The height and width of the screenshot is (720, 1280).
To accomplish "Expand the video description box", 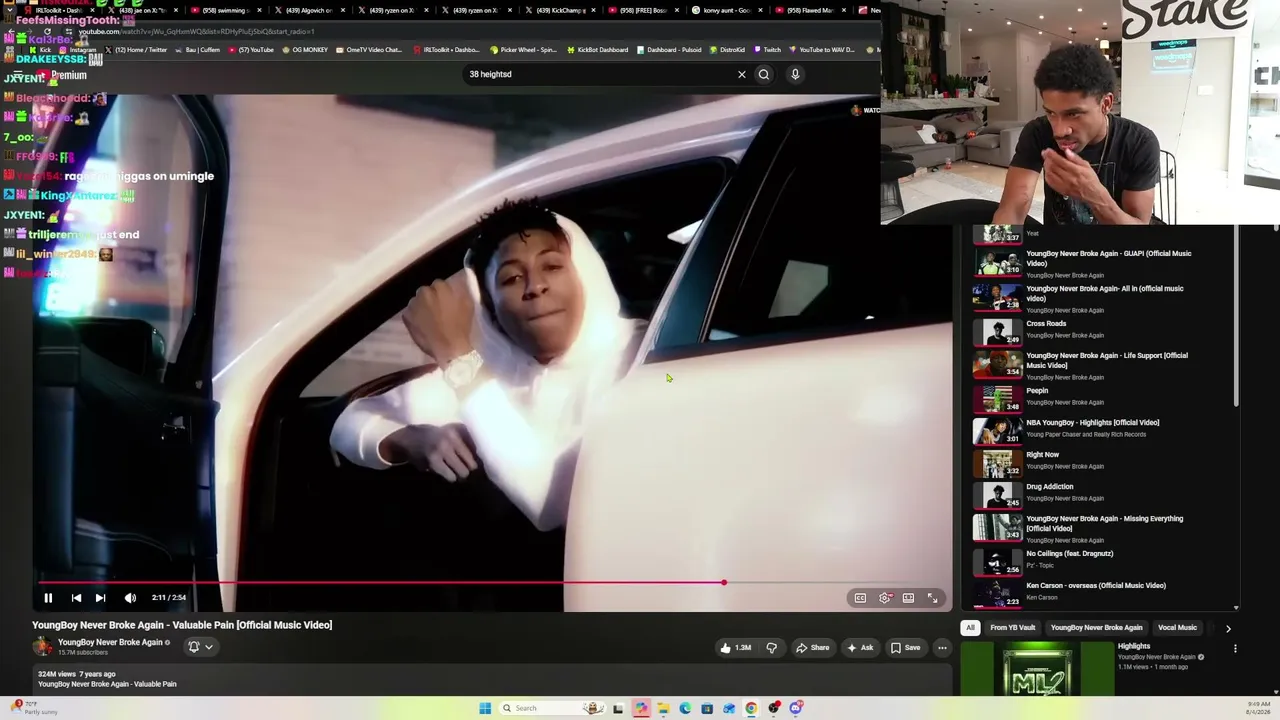I will coord(492,680).
